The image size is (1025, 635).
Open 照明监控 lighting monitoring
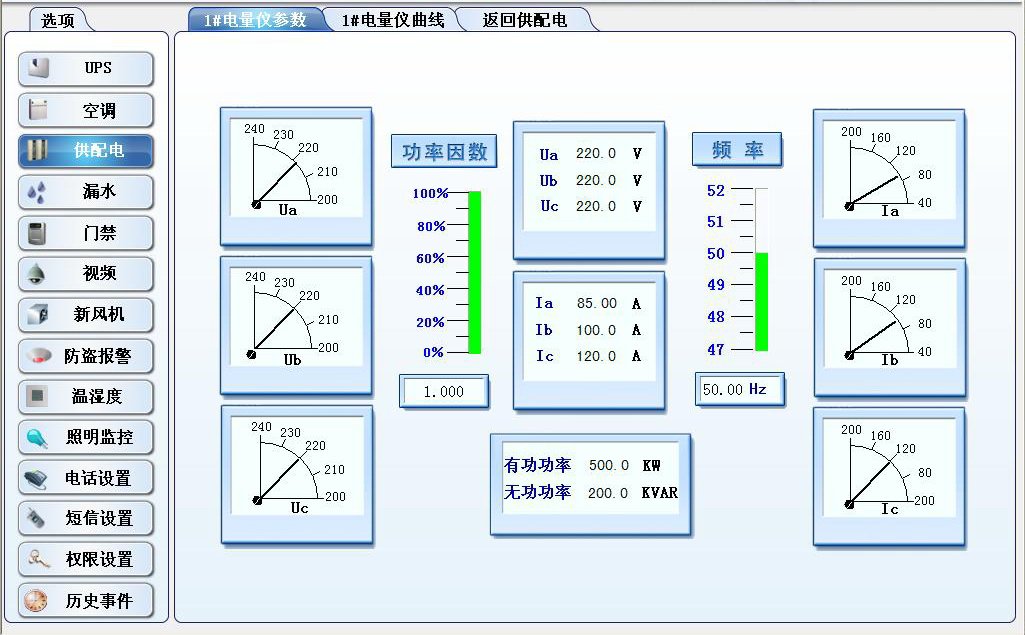86,438
